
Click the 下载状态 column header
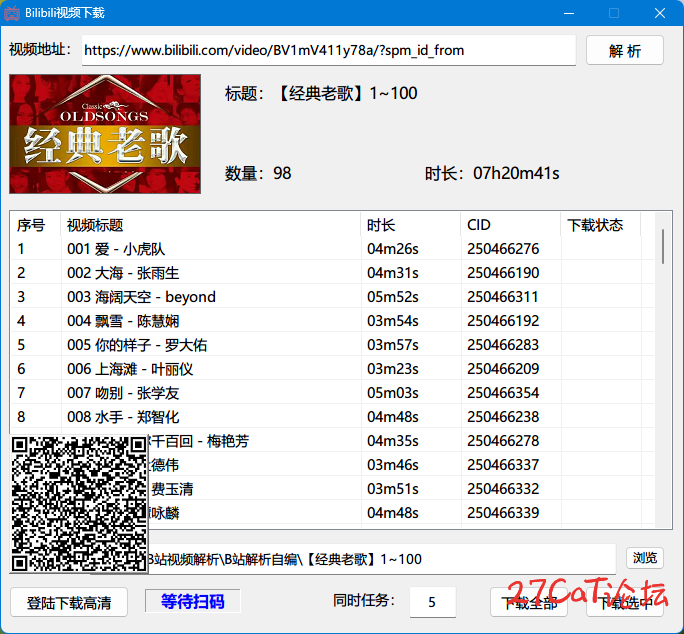tap(601, 225)
